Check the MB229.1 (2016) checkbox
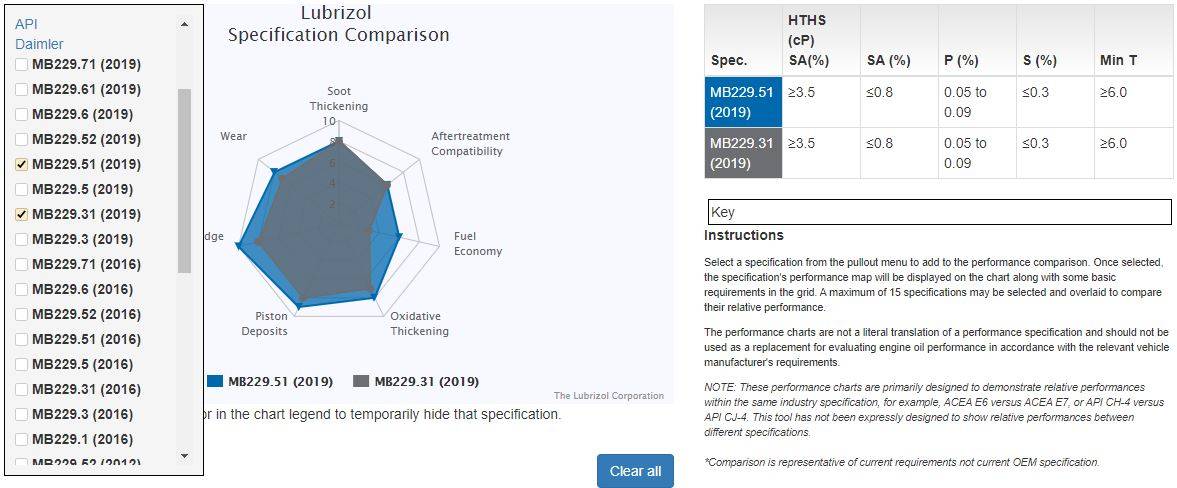Image resolution: width=1177 pixels, height=488 pixels. tap(22, 439)
